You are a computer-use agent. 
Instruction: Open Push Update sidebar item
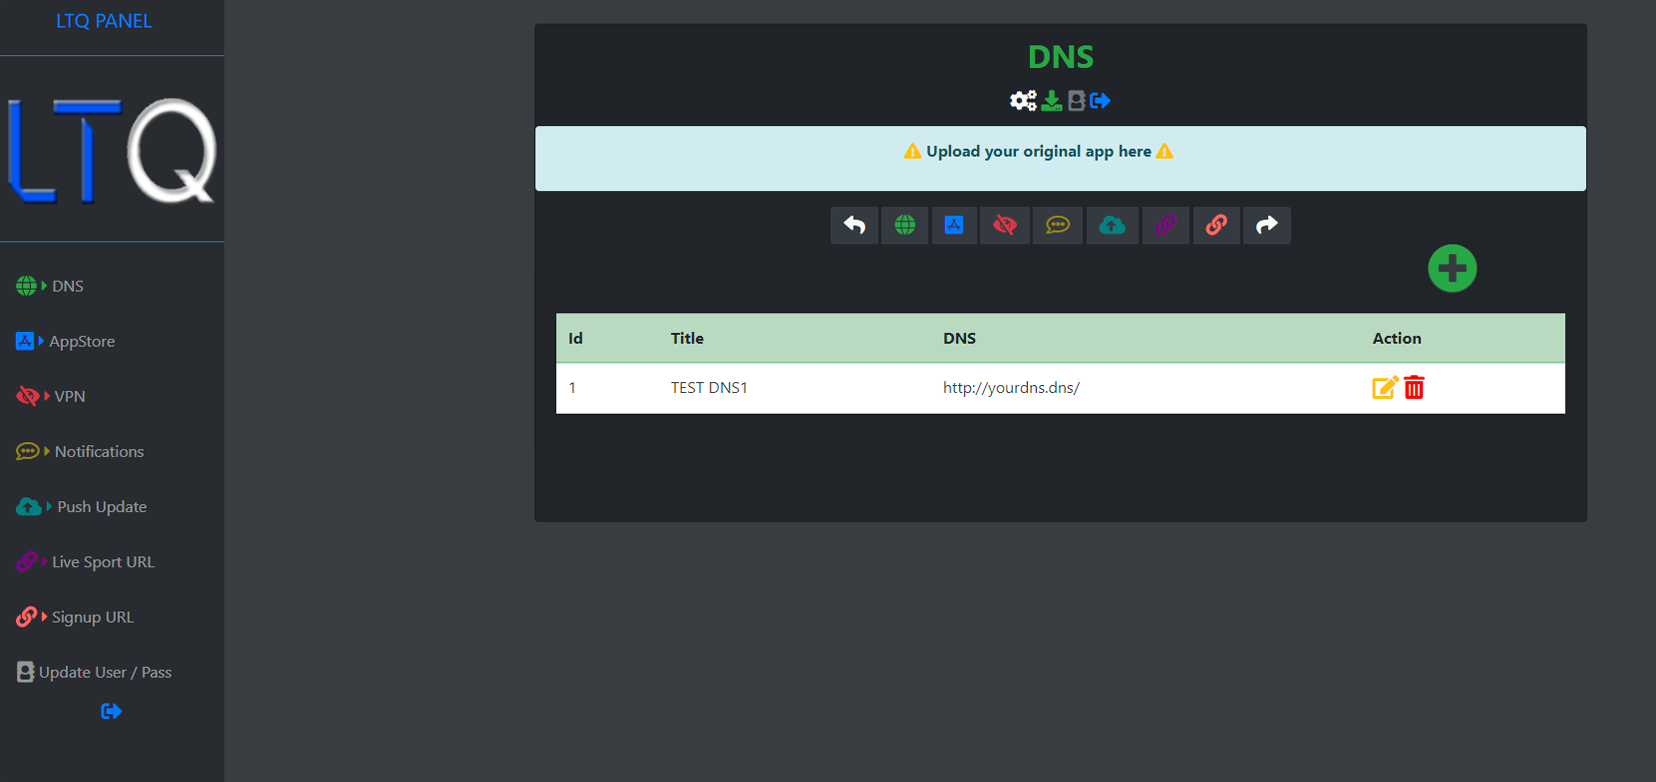coord(101,507)
